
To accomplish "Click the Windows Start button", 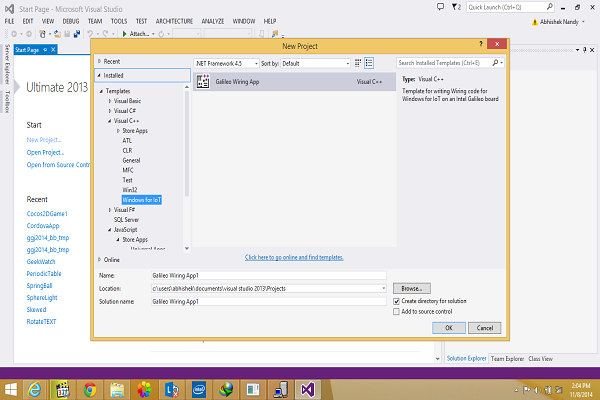I will 10,390.
